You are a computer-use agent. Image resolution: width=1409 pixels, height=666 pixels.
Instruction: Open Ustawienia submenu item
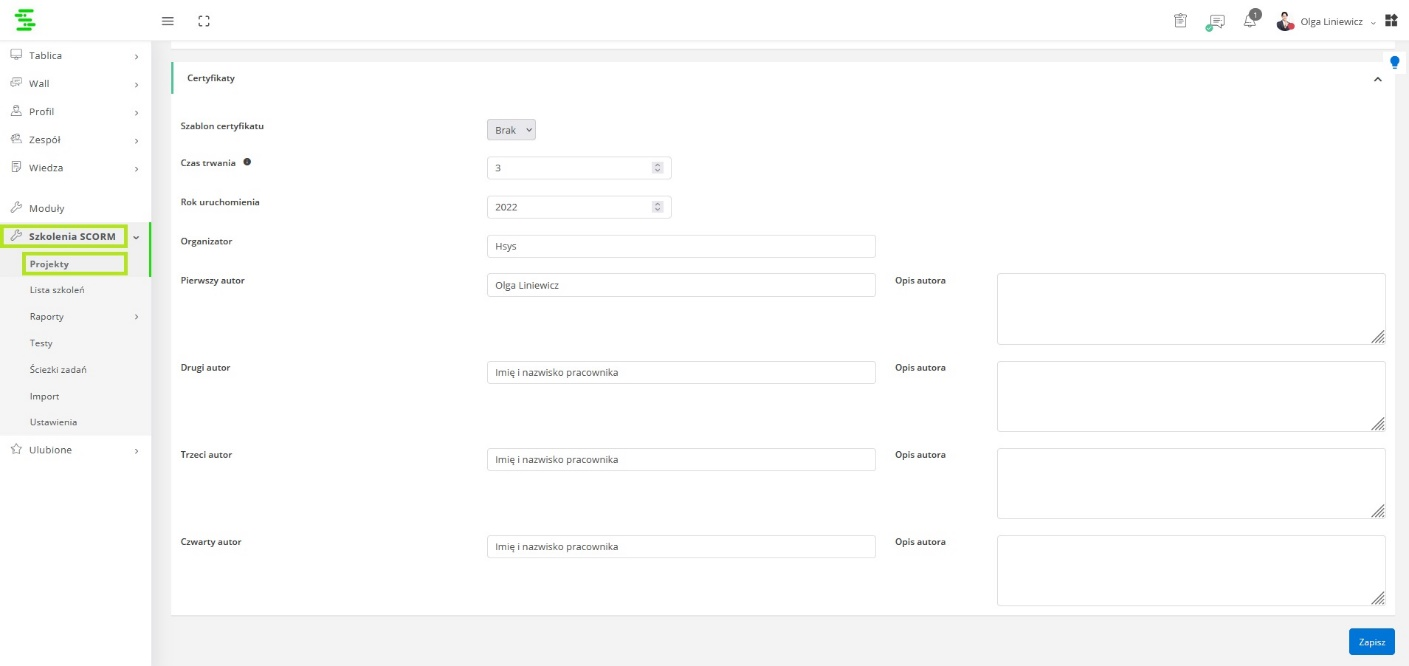pyautogui.click(x=54, y=422)
